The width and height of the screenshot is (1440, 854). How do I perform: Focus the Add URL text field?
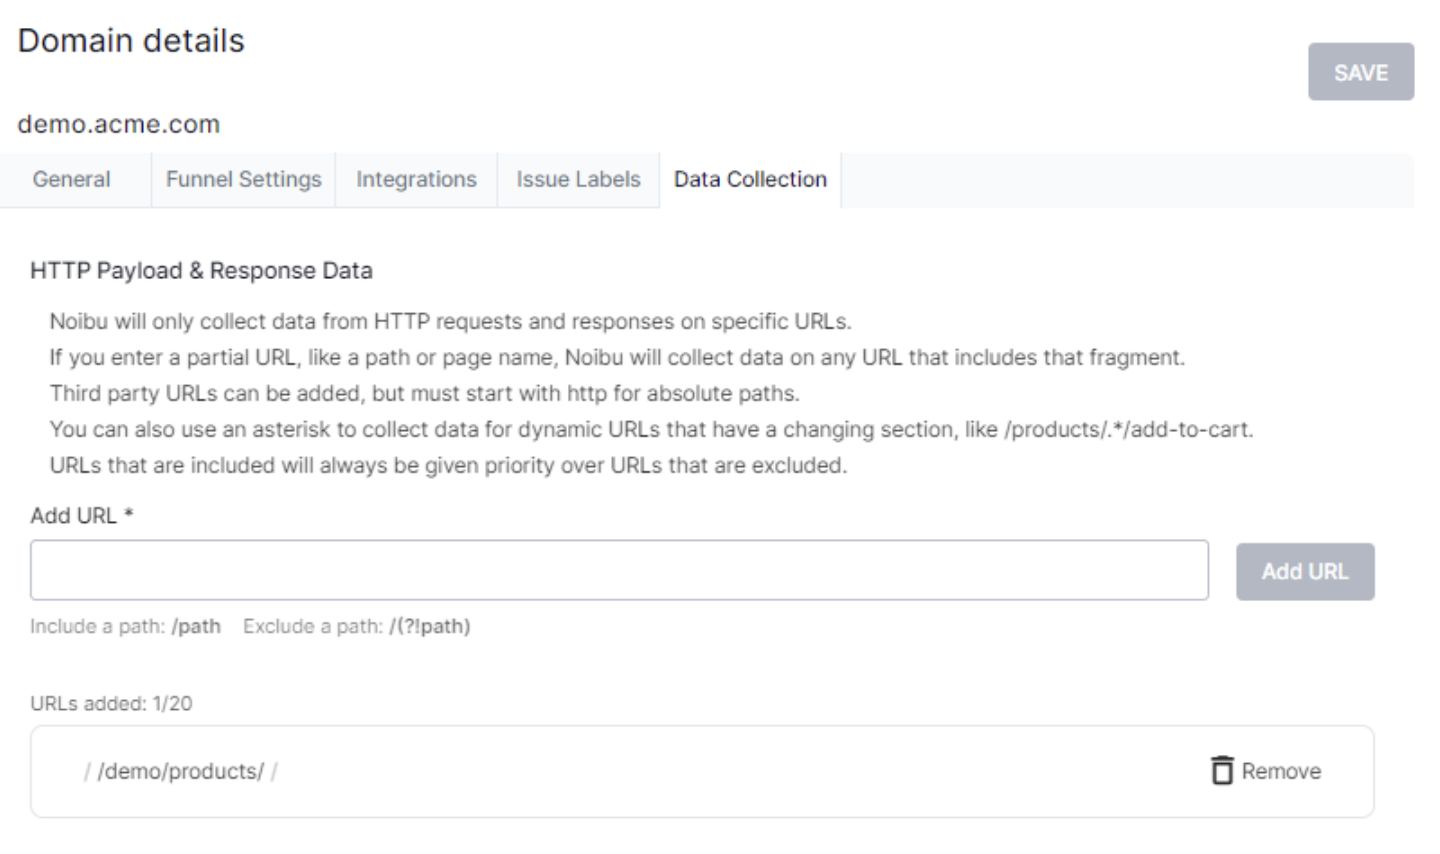coord(619,571)
